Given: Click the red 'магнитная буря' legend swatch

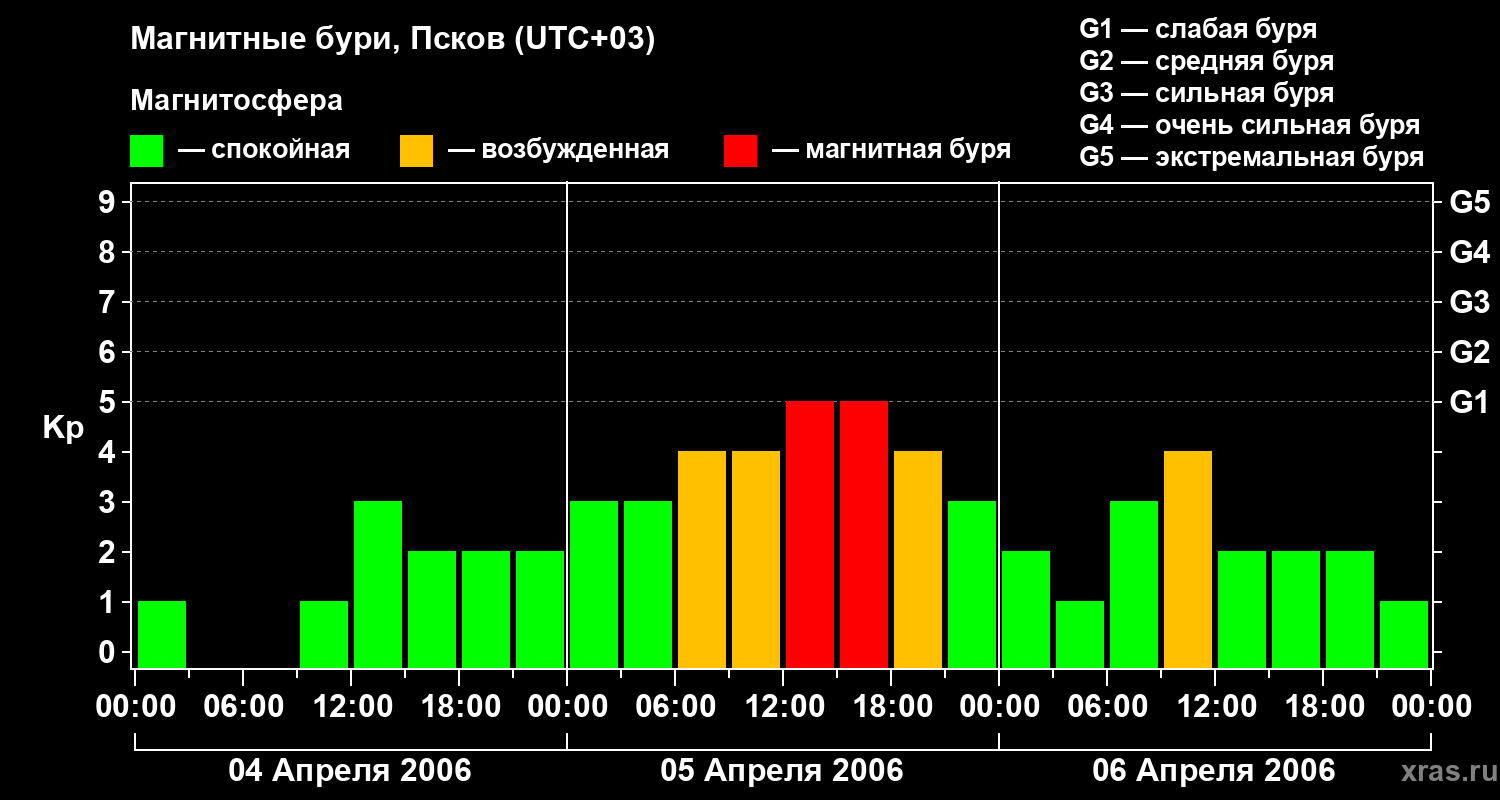Looking at the screenshot, I should (740, 151).
